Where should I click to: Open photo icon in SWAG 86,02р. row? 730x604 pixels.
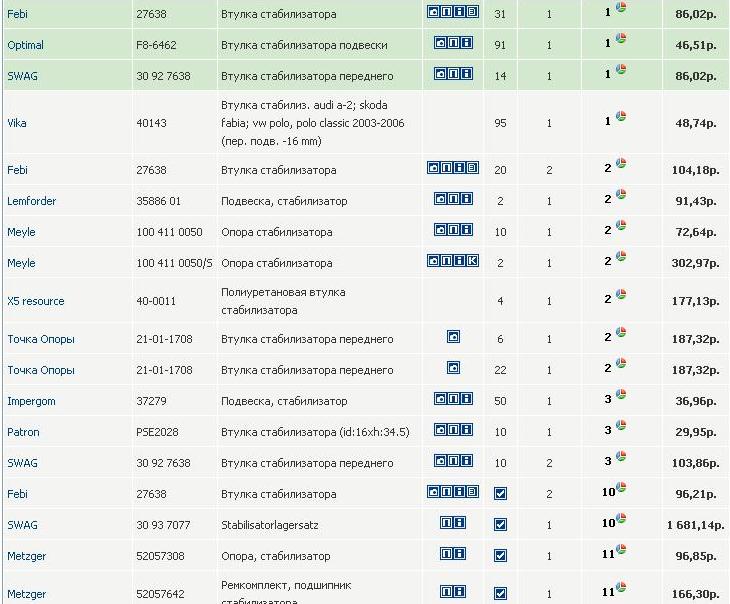click(x=440, y=74)
